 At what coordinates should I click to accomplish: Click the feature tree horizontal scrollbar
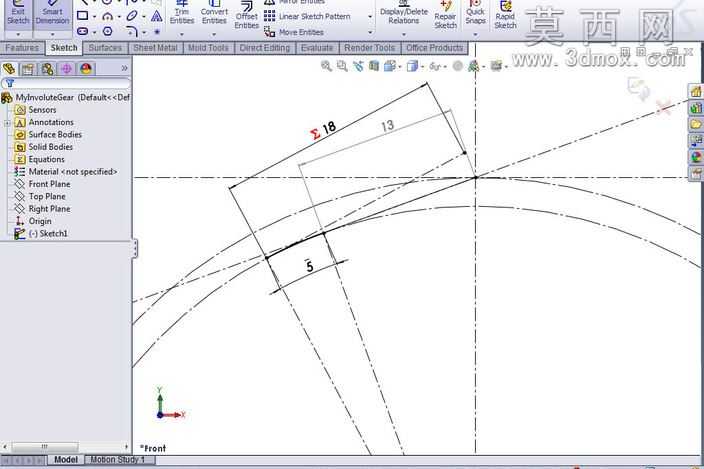66,447
